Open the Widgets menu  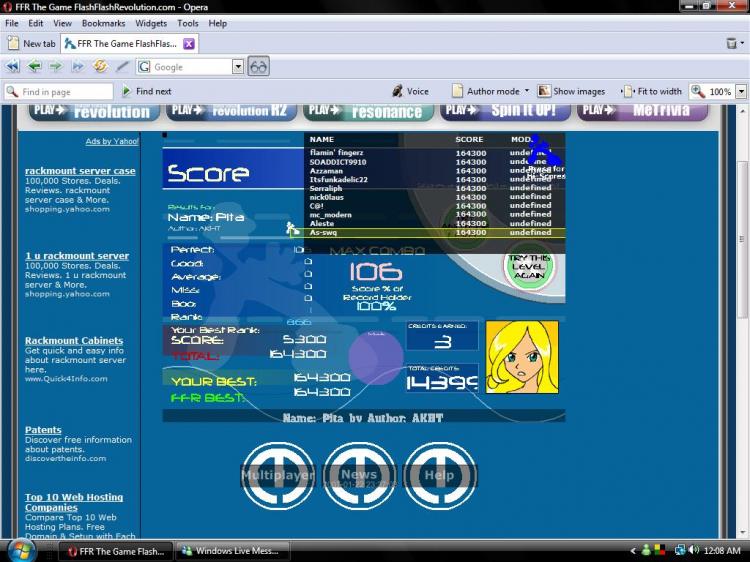coord(151,23)
